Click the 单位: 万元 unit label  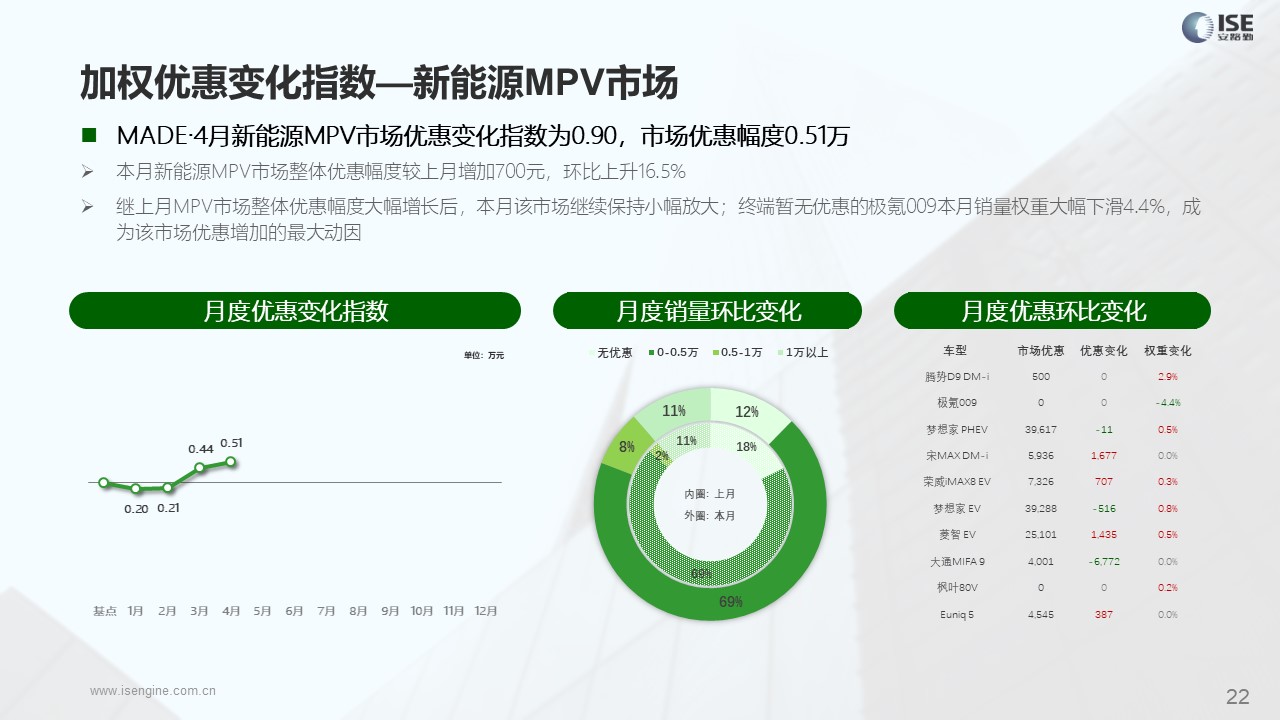coord(484,355)
